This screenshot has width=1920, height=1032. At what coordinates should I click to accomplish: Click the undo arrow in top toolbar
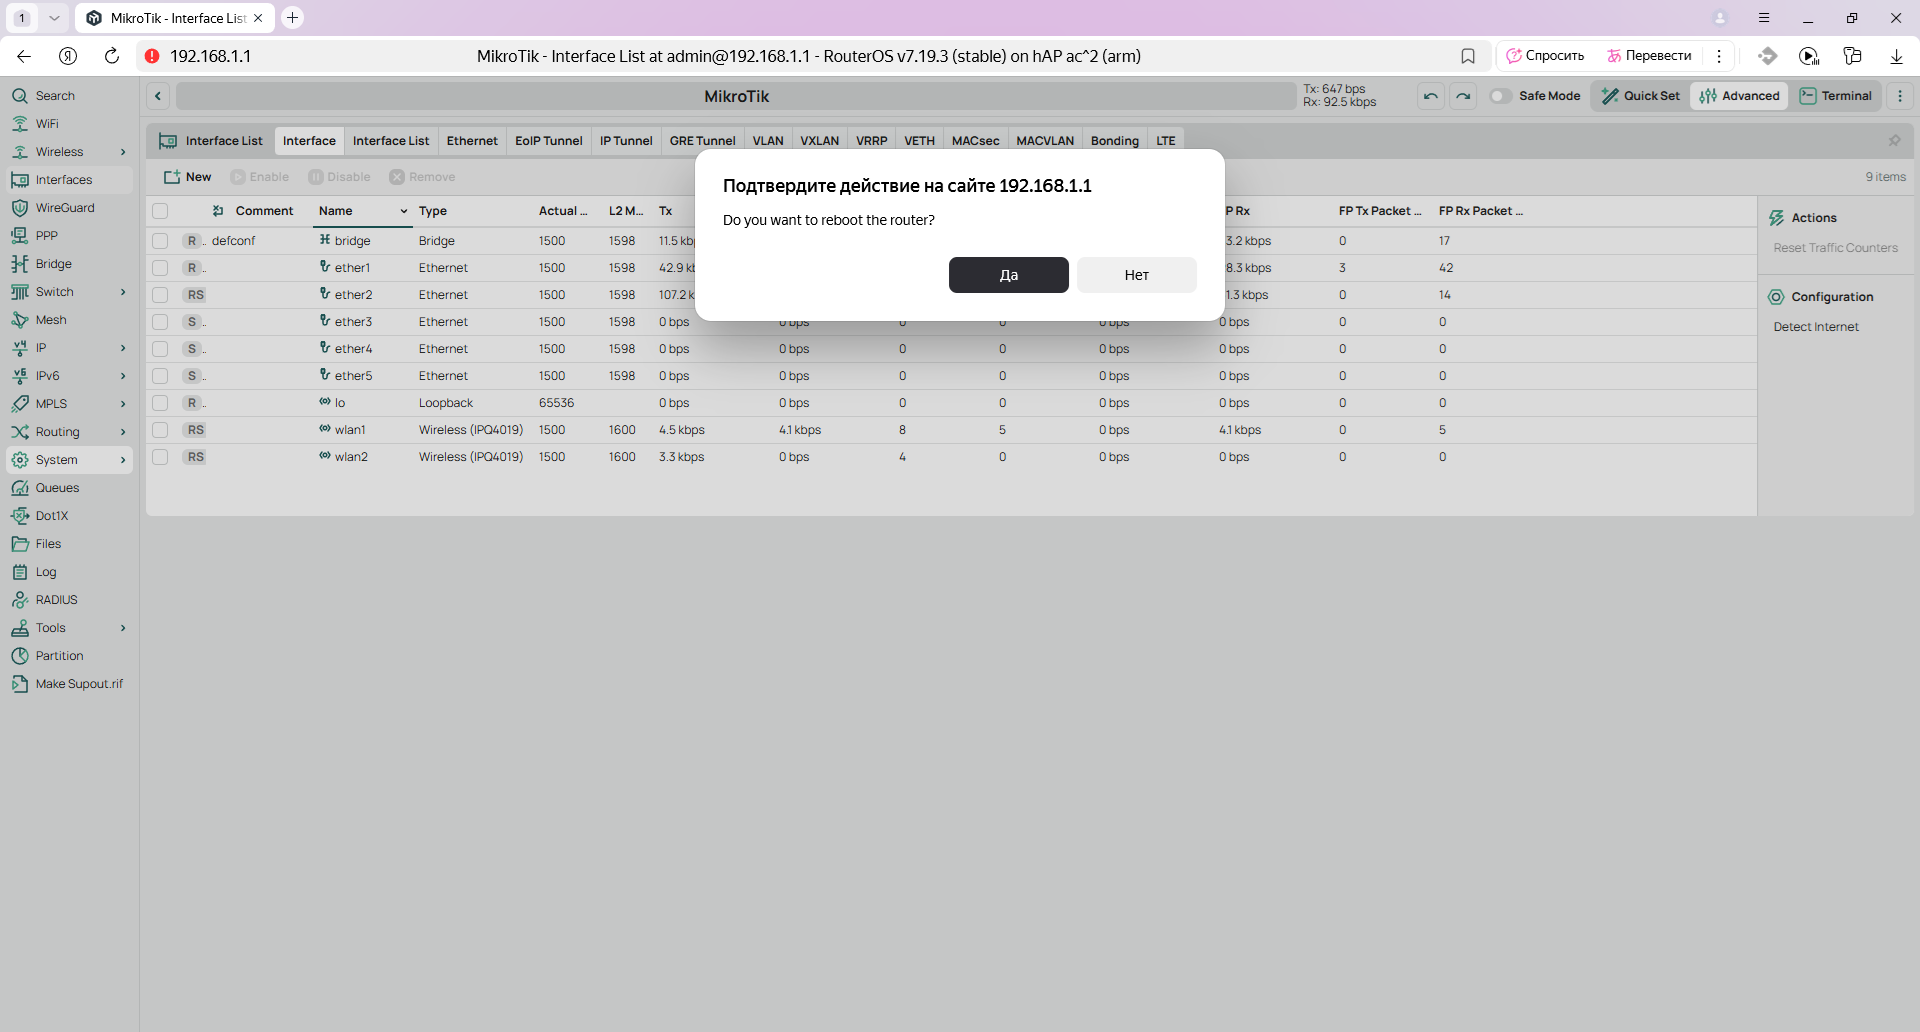(x=1431, y=96)
